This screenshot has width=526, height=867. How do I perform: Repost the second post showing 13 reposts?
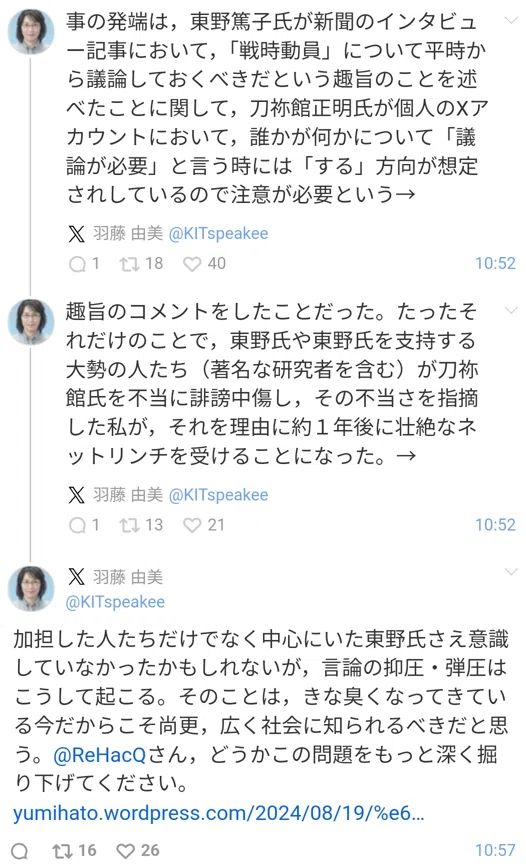(129, 525)
